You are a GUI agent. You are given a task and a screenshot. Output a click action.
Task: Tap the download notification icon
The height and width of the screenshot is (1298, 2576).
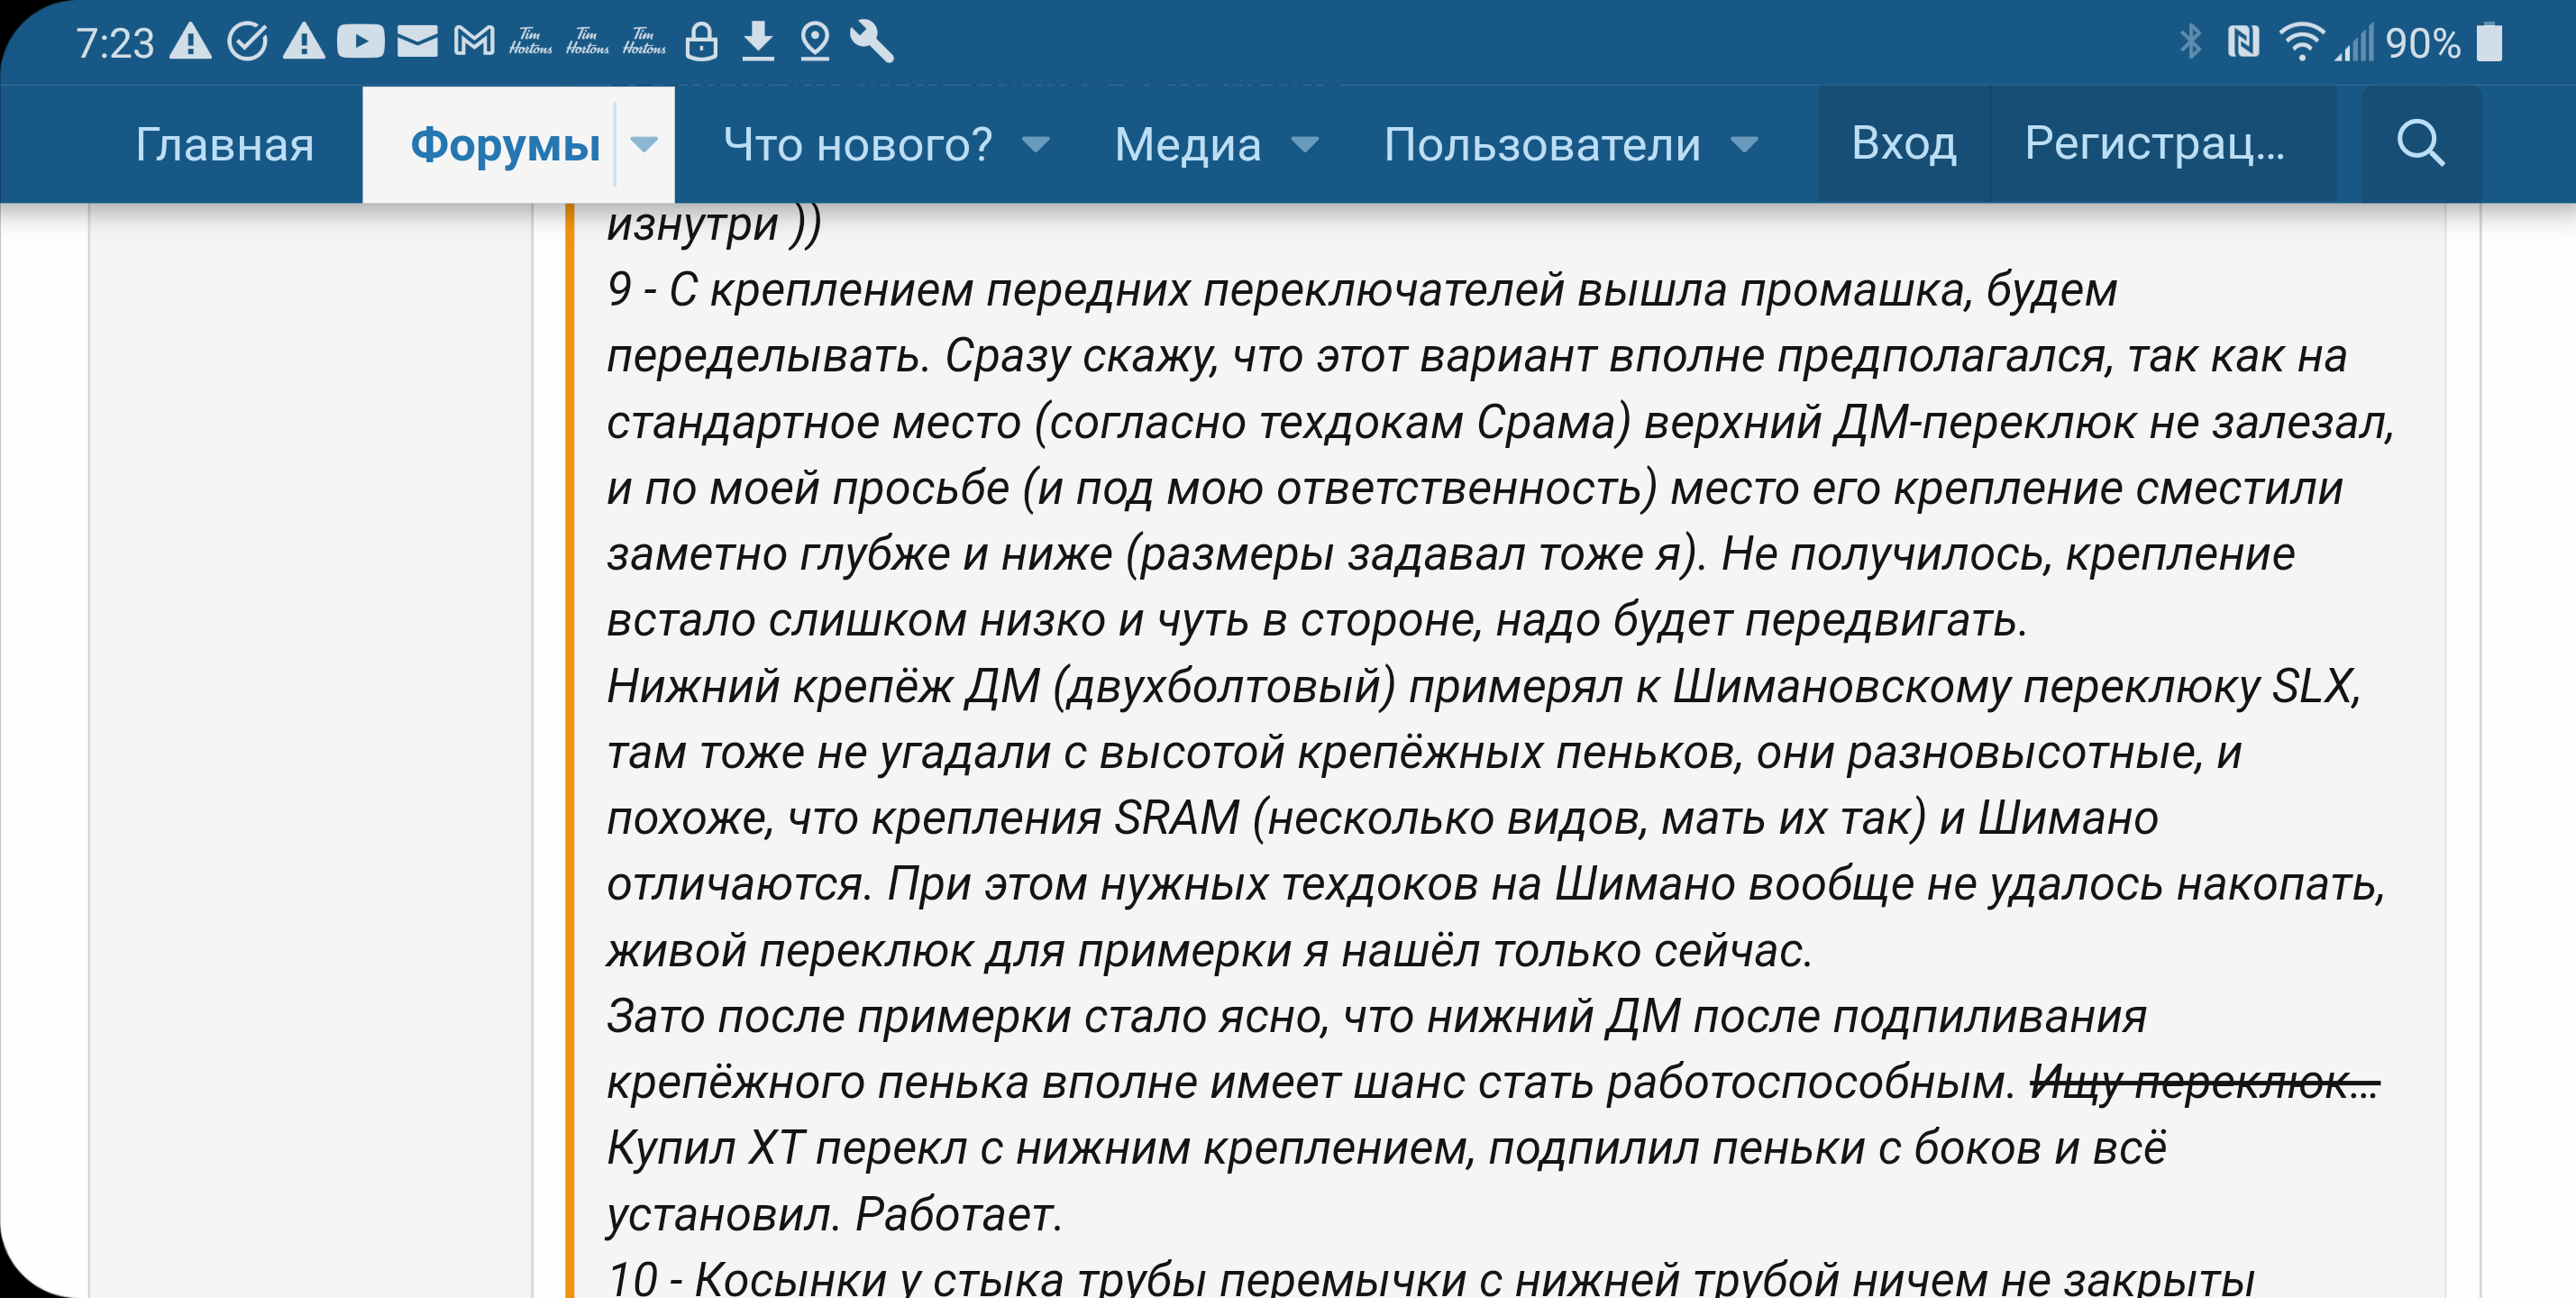[758, 42]
